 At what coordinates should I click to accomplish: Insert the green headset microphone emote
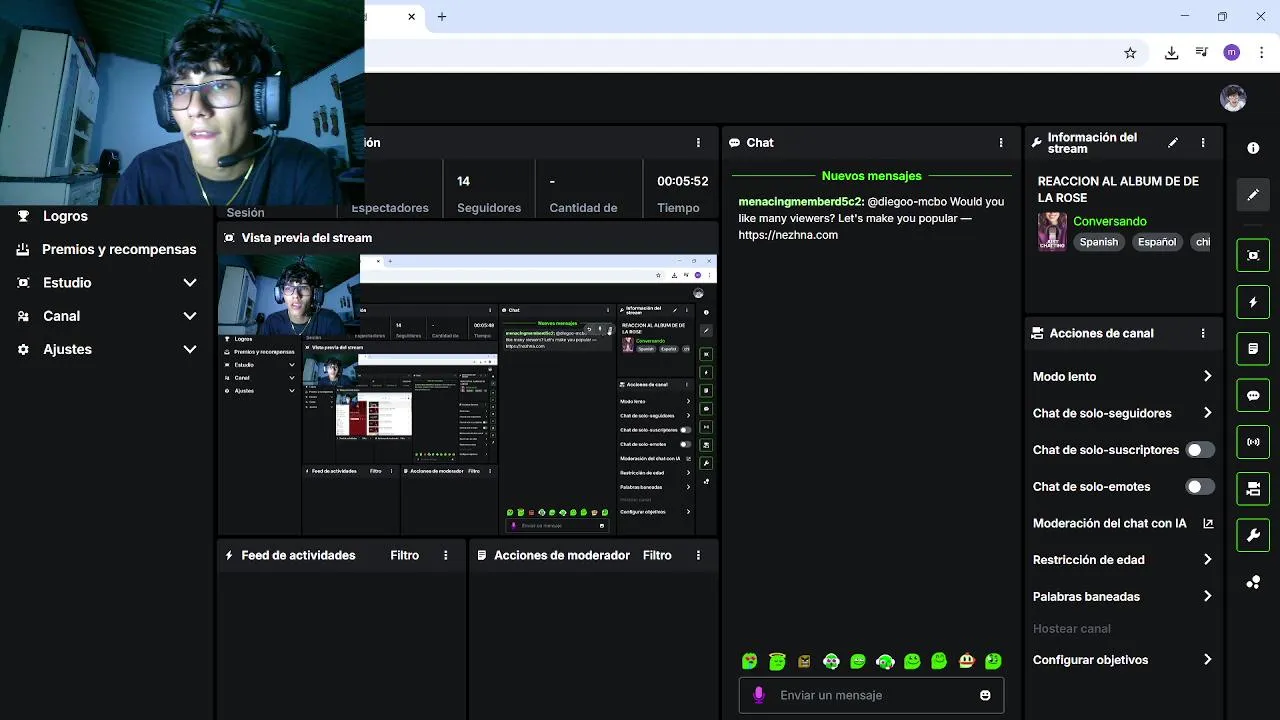point(885,661)
